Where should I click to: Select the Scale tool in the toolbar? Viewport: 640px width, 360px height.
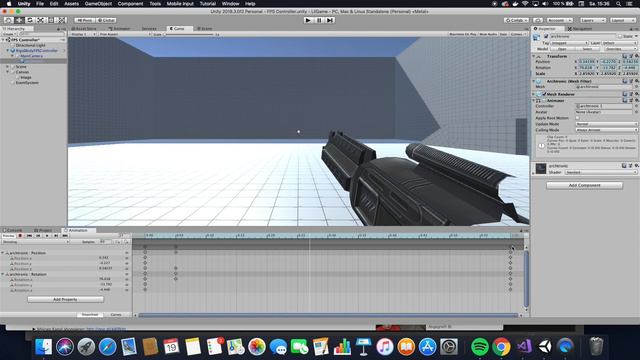pyautogui.click(x=40, y=20)
